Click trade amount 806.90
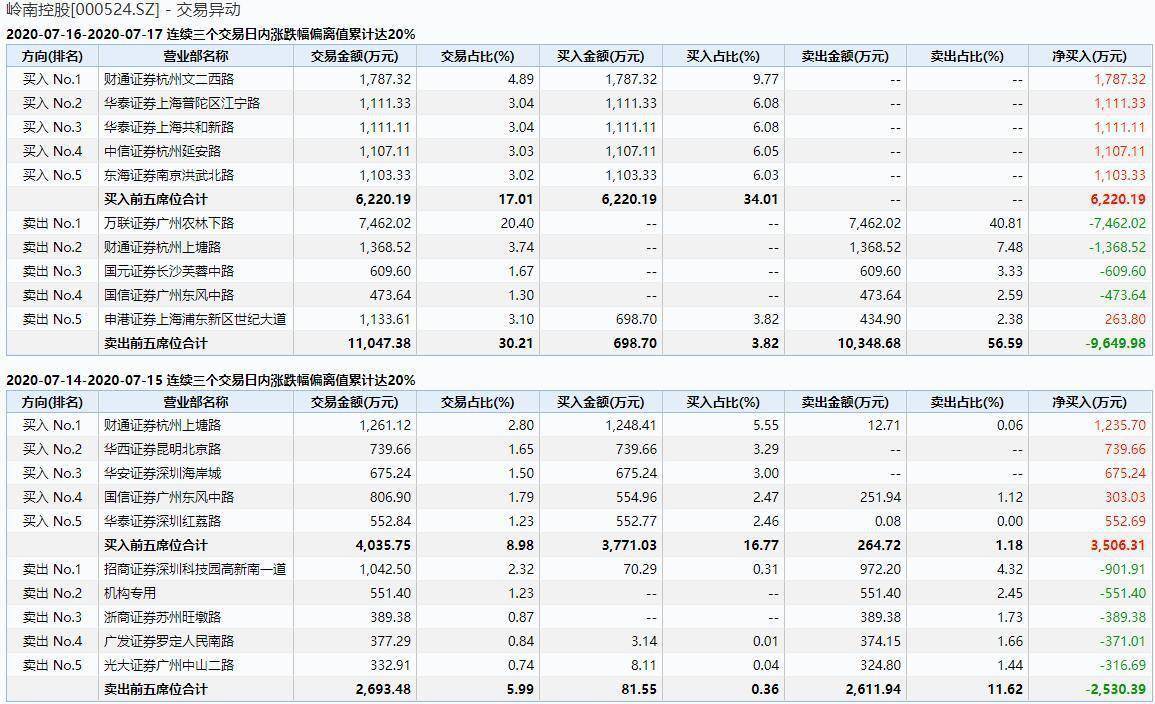Viewport: 1155px width, 704px height. (x=390, y=497)
